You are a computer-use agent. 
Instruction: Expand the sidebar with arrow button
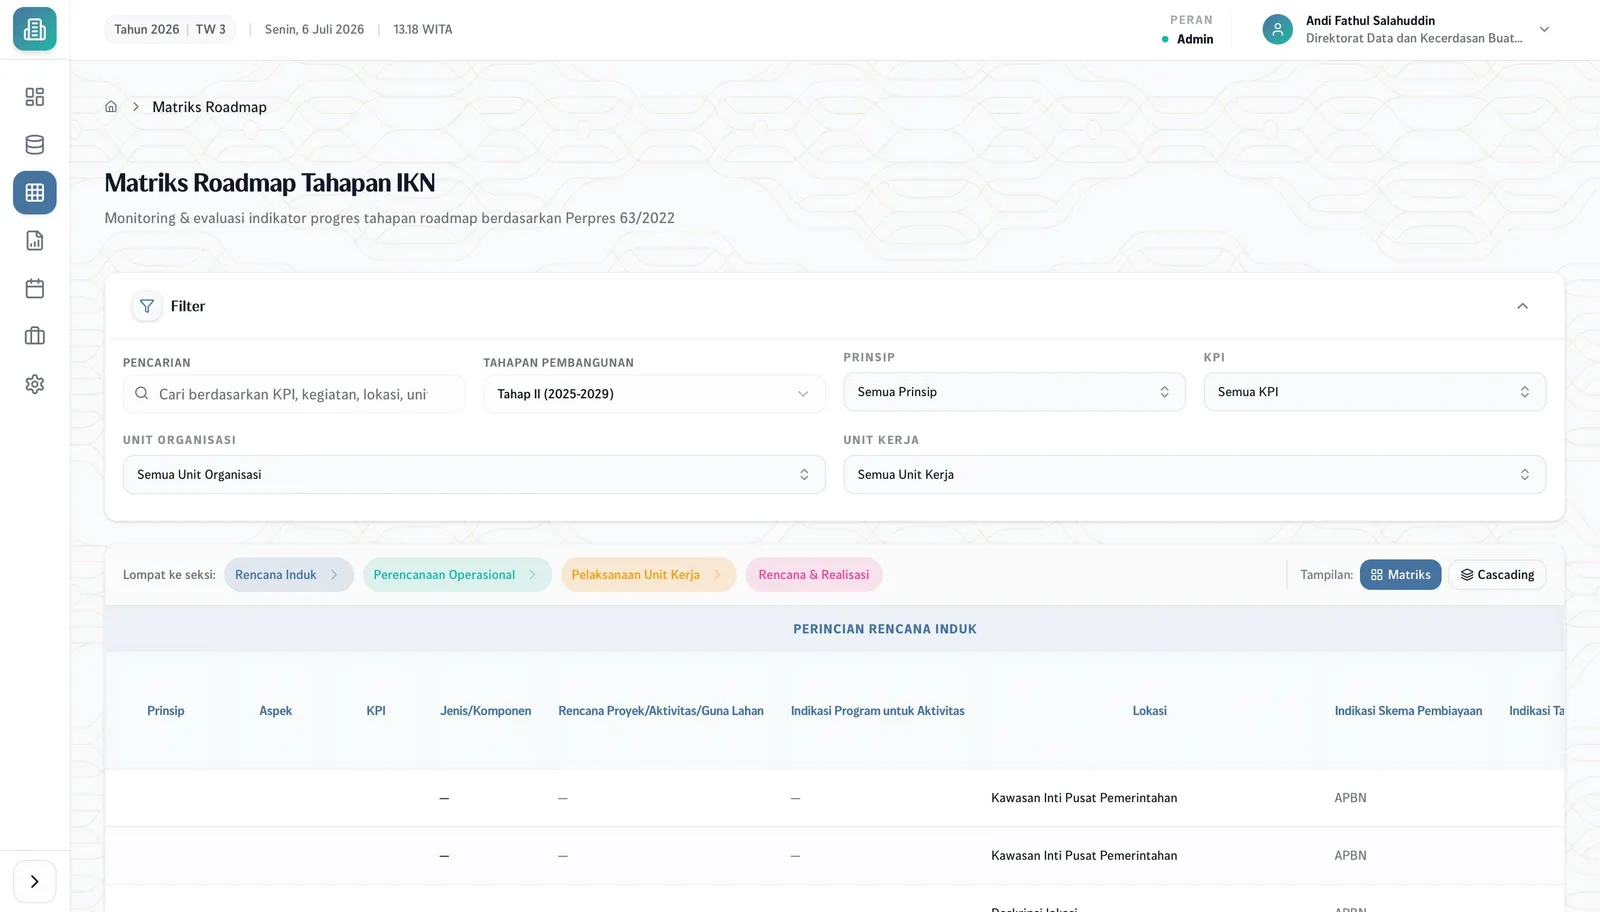[35, 882]
